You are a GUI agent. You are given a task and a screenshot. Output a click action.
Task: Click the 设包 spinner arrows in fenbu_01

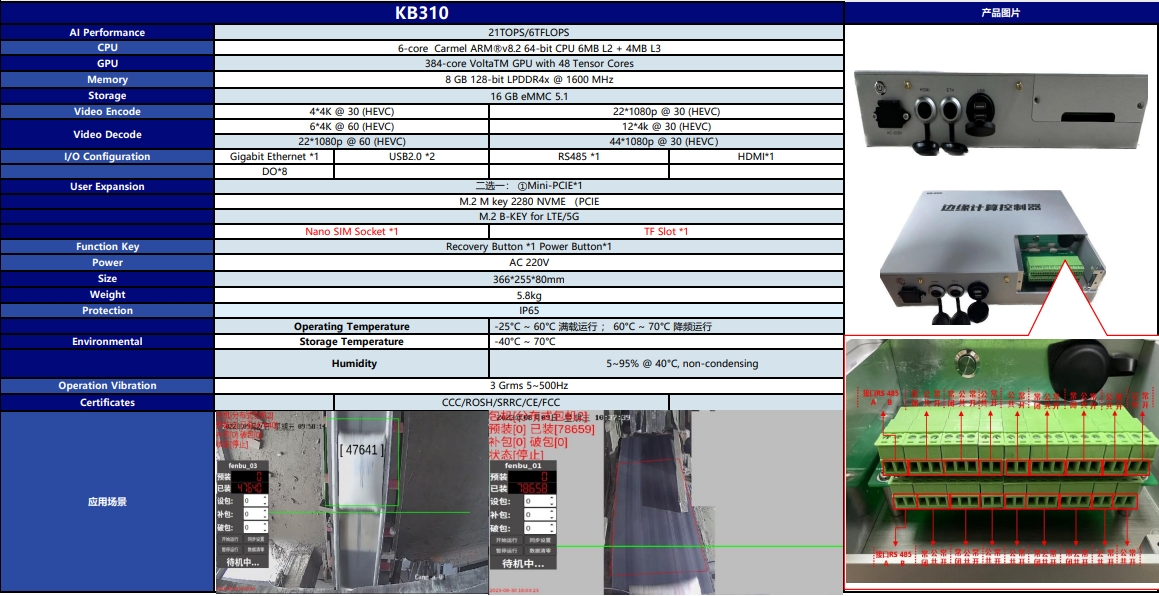551,501
